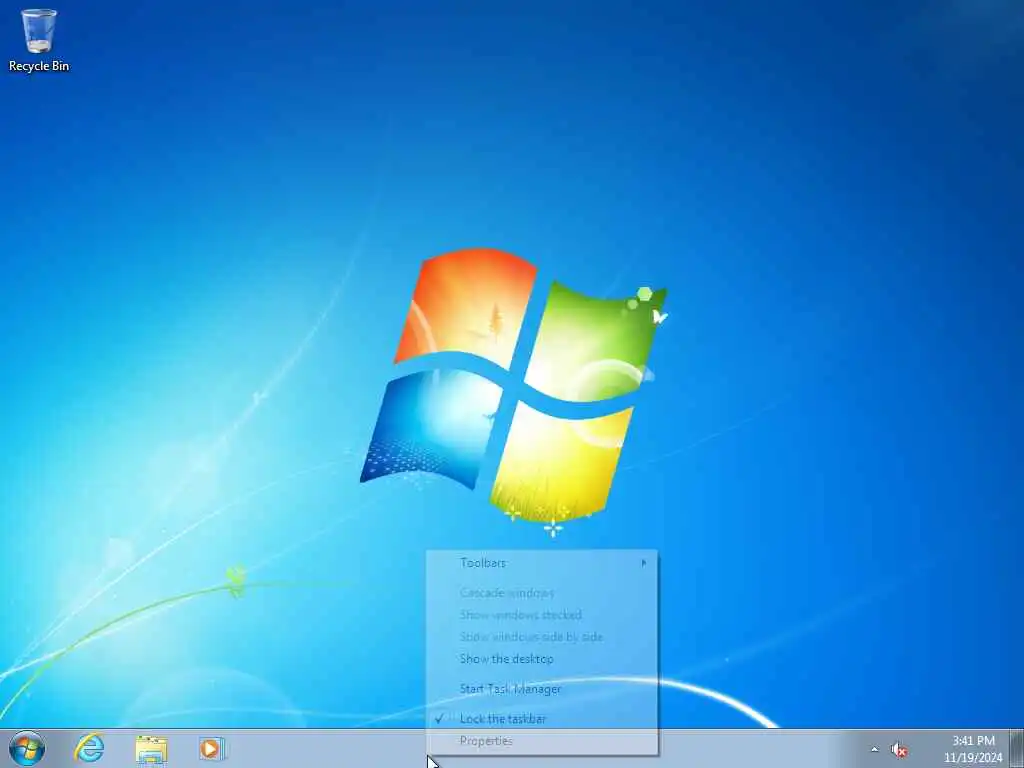This screenshot has width=1024, height=768.
Task: Launch Internet Explorer from the taskbar
Action: pos(89,748)
